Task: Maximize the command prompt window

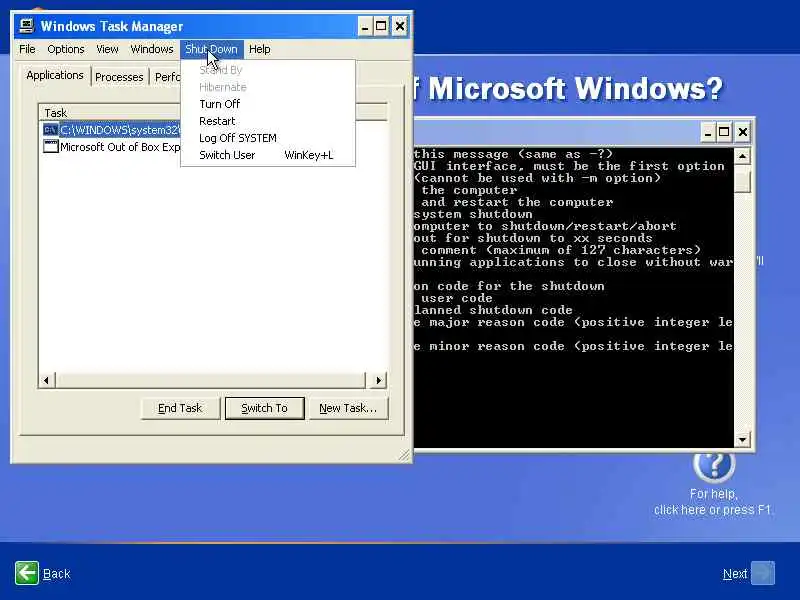Action: (x=724, y=133)
